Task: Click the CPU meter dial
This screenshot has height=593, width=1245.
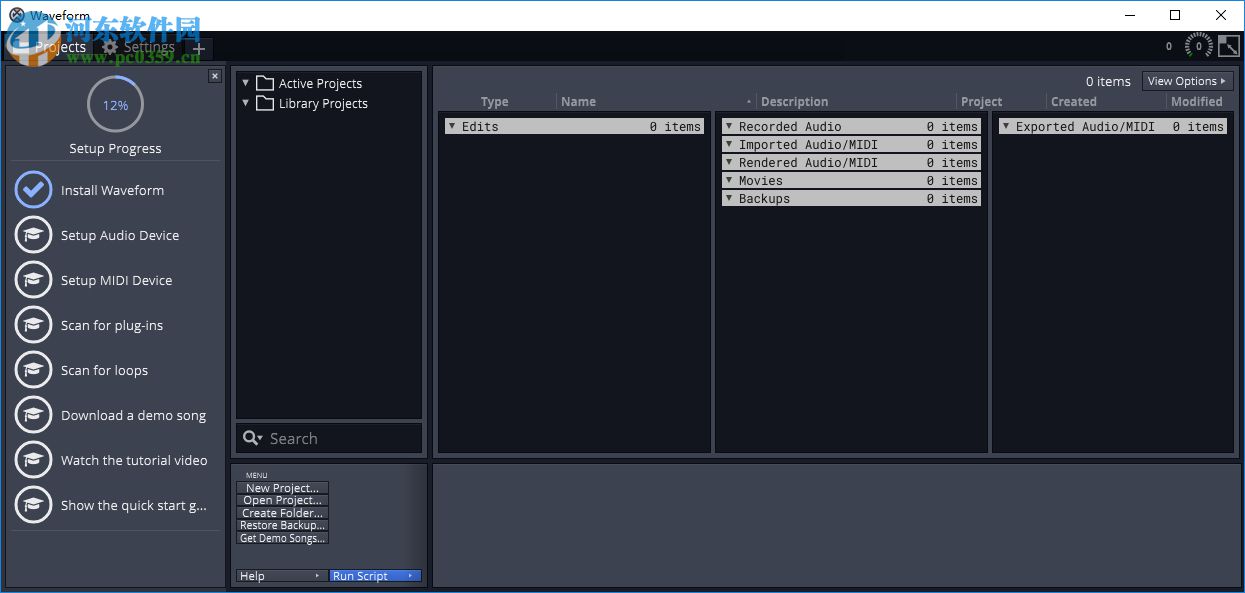Action: (x=1197, y=45)
